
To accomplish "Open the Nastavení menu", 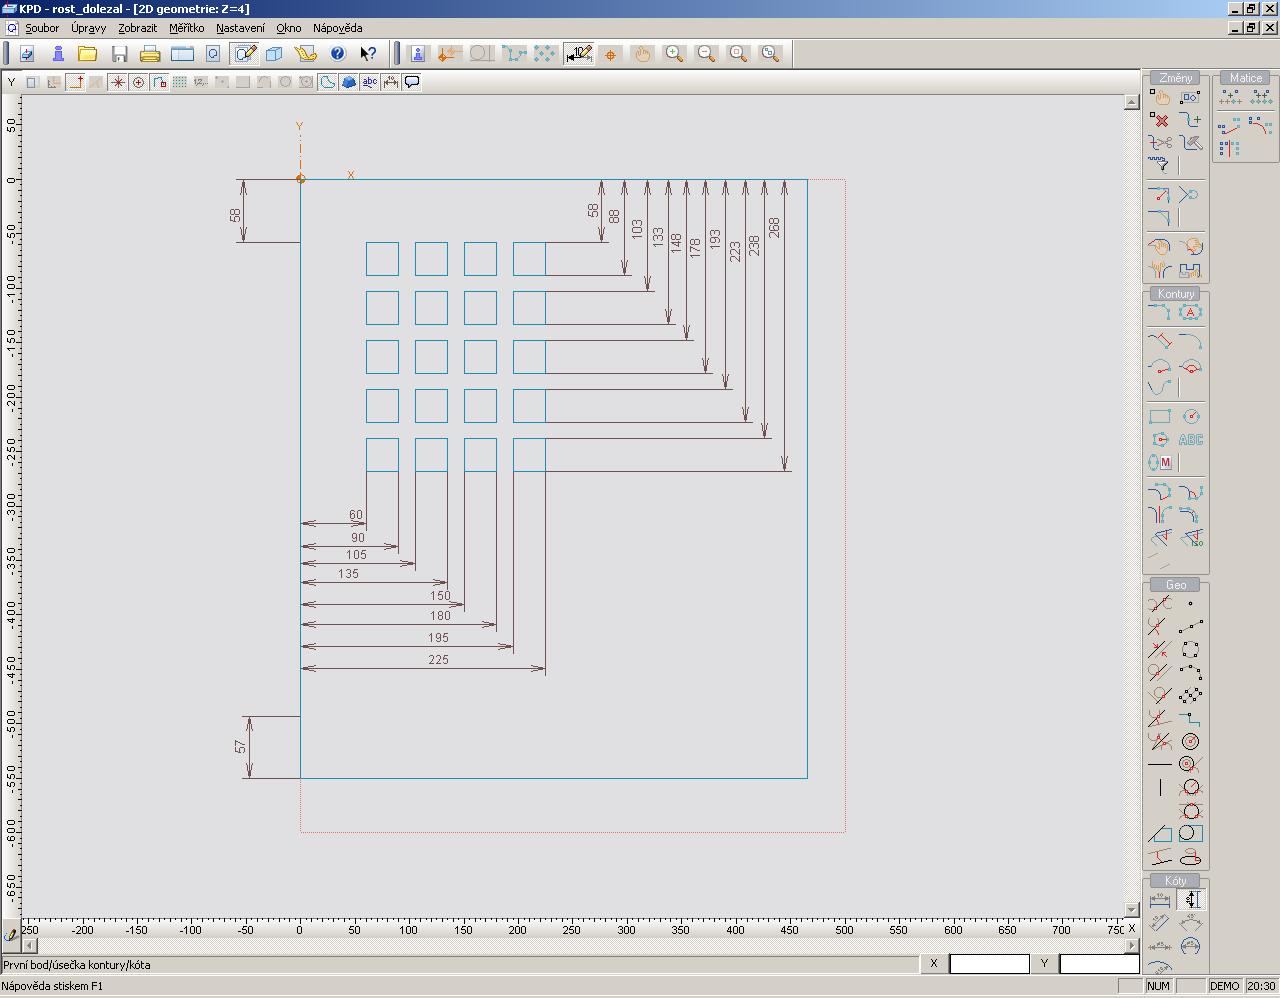I will [240, 28].
